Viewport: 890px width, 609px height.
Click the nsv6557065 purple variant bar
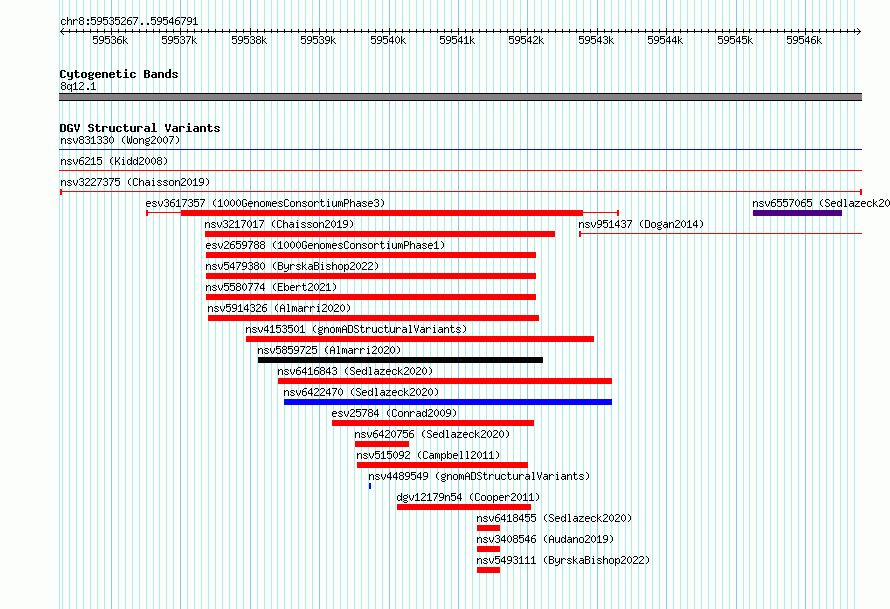(797, 213)
